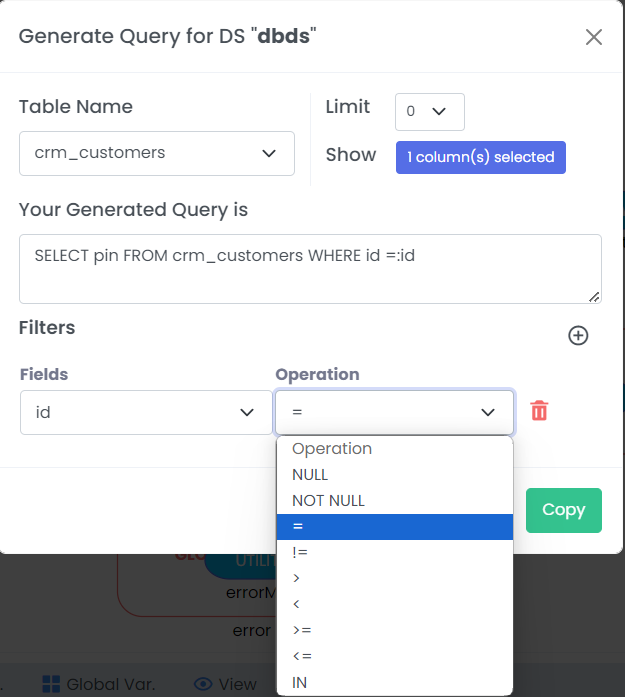Image resolution: width=625 pixels, height=697 pixels.
Task: Select the <= operation option
Action: pyautogui.click(x=395, y=656)
